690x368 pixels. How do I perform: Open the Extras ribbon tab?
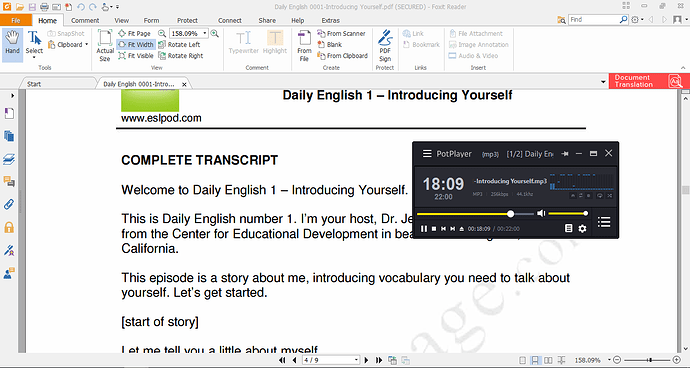pos(330,20)
